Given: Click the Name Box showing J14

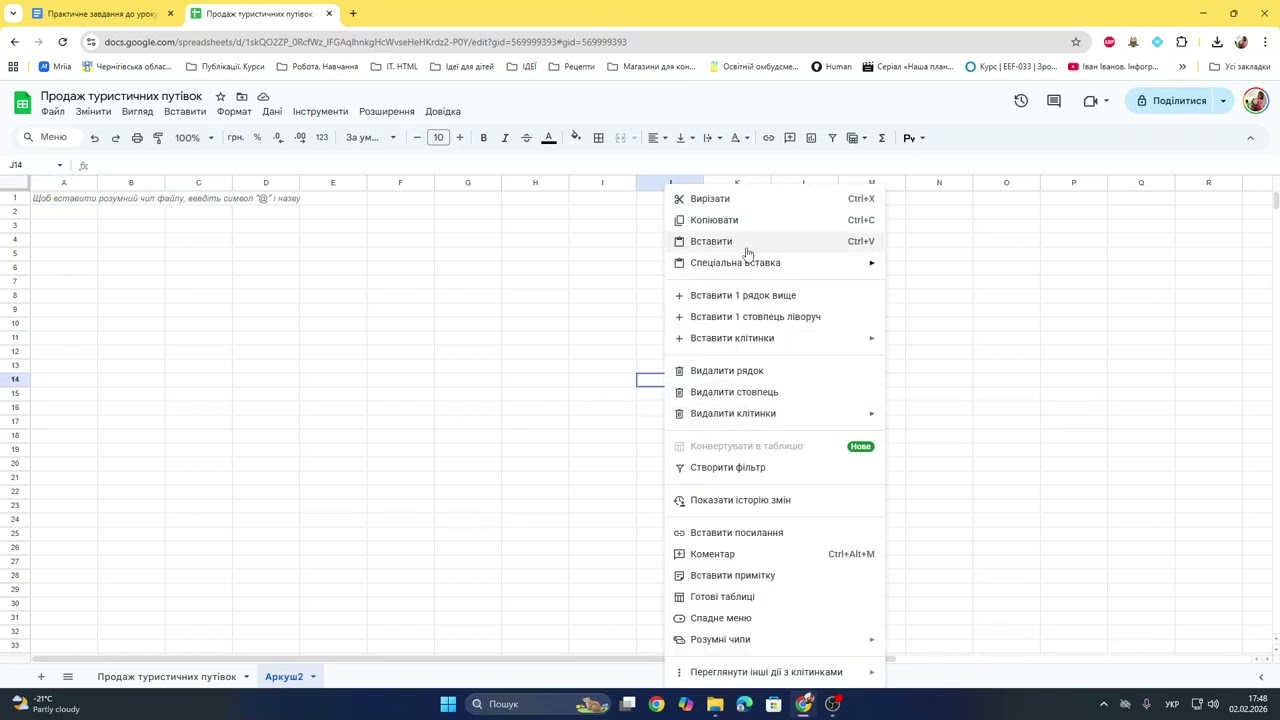Looking at the screenshot, I should (x=36, y=165).
